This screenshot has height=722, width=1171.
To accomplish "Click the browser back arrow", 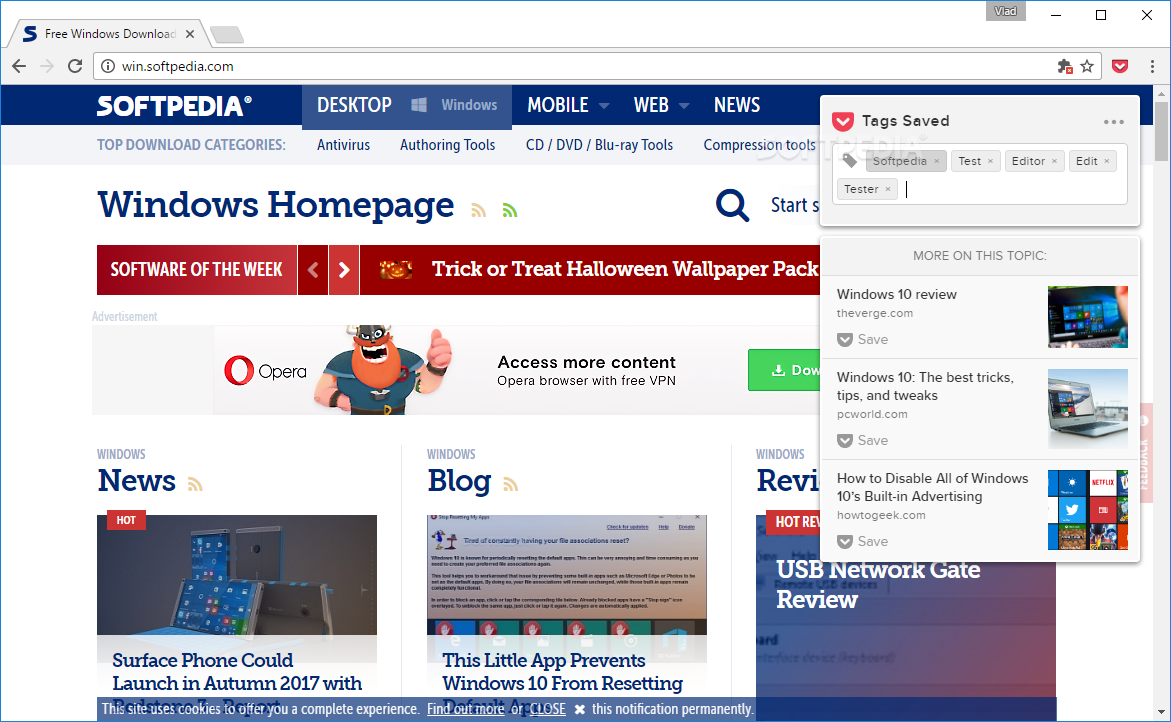I will click(19, 66).
